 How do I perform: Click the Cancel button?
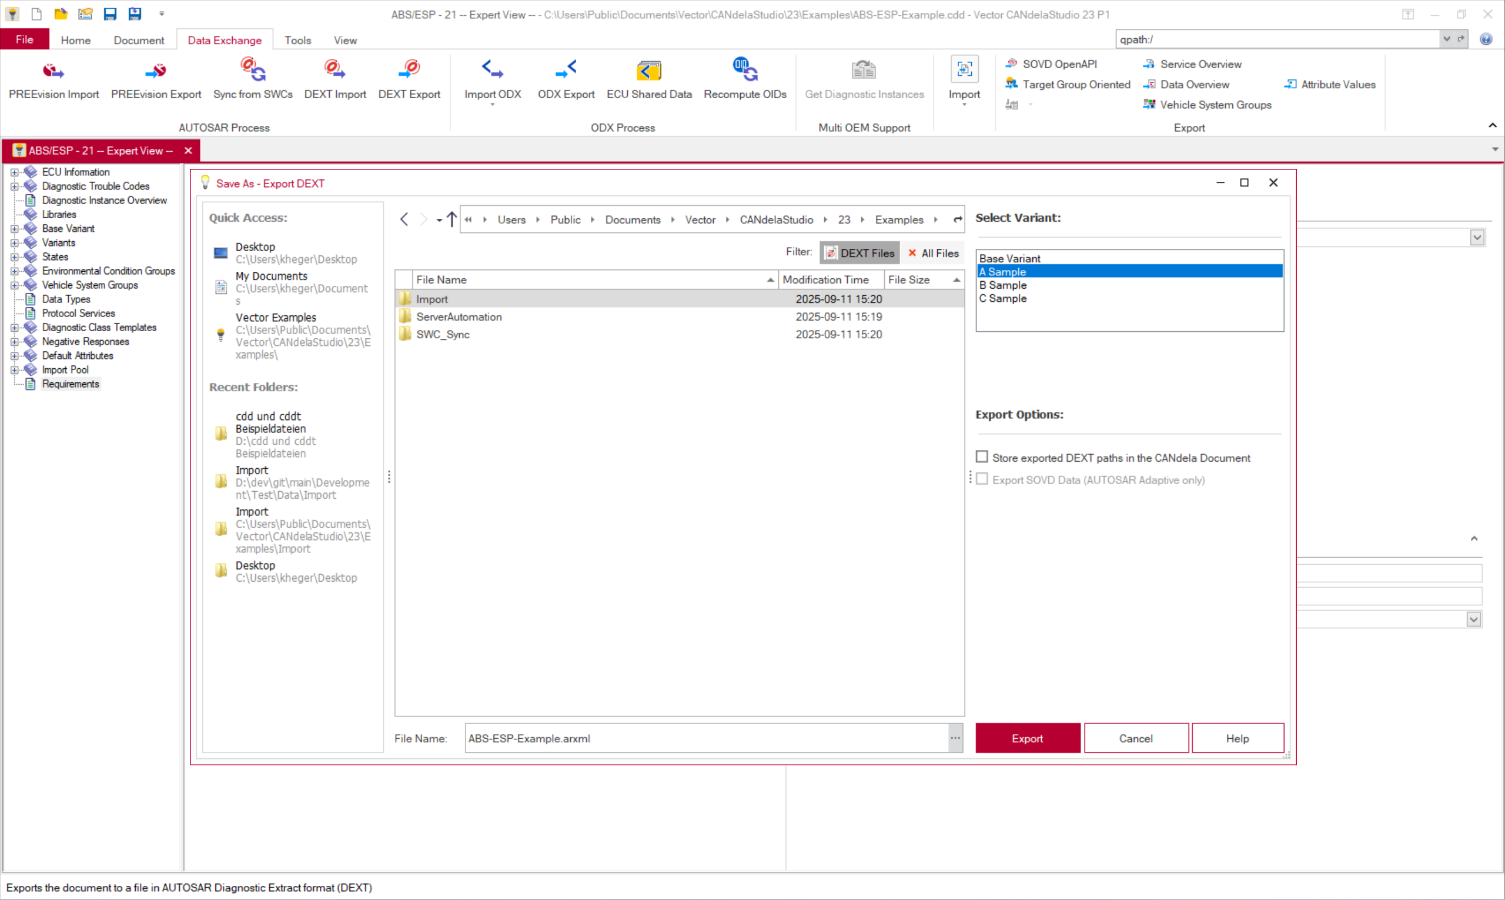[1136, 738]
